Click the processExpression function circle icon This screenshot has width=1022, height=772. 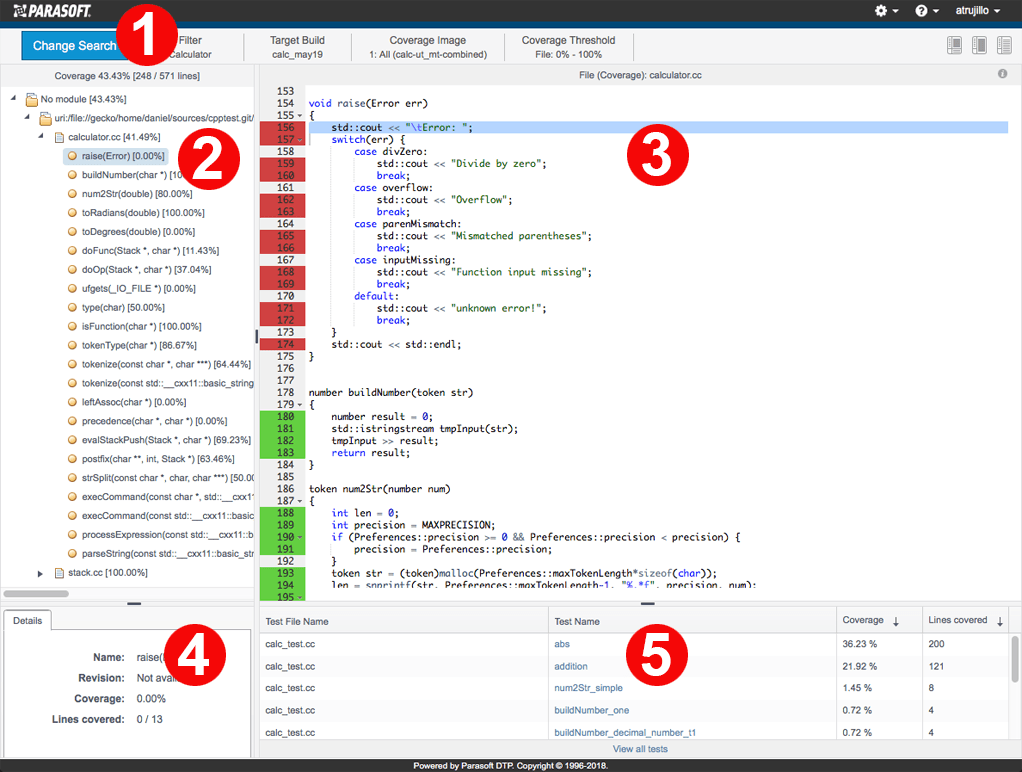72,534
